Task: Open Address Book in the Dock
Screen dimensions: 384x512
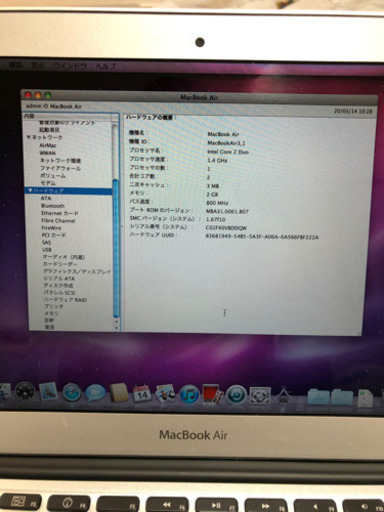Action: pyautogui.click(x=119, y=394)
